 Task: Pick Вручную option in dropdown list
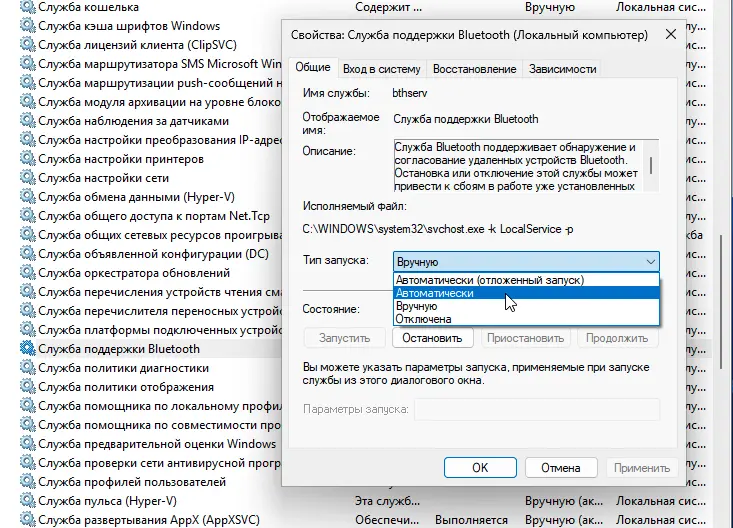pyautogui.click(x=416, y=306)
